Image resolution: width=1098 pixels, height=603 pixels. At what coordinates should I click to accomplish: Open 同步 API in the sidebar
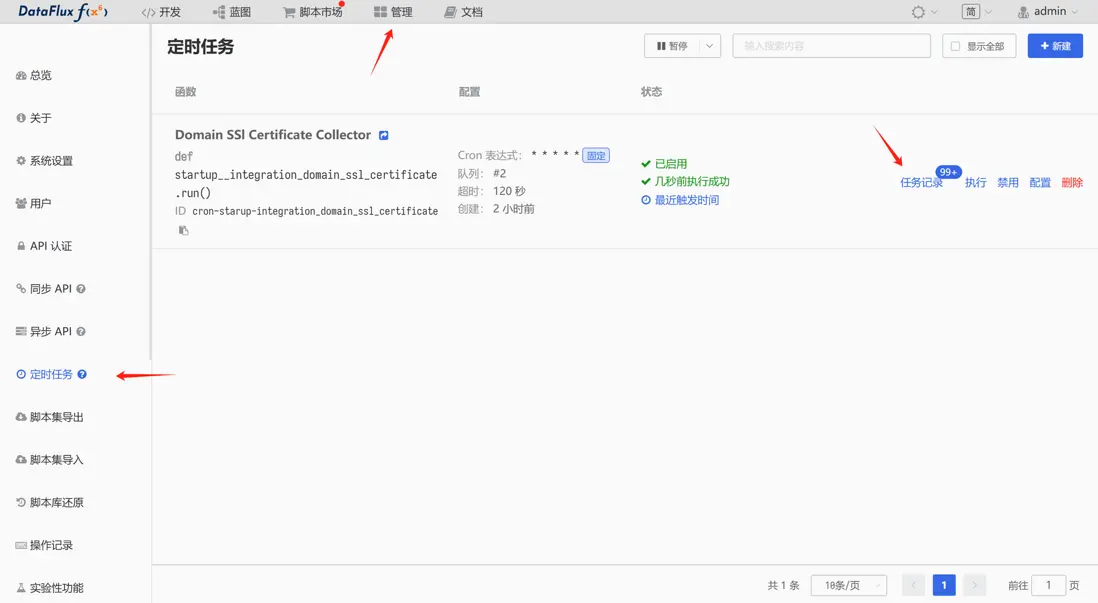pos(44,289)
